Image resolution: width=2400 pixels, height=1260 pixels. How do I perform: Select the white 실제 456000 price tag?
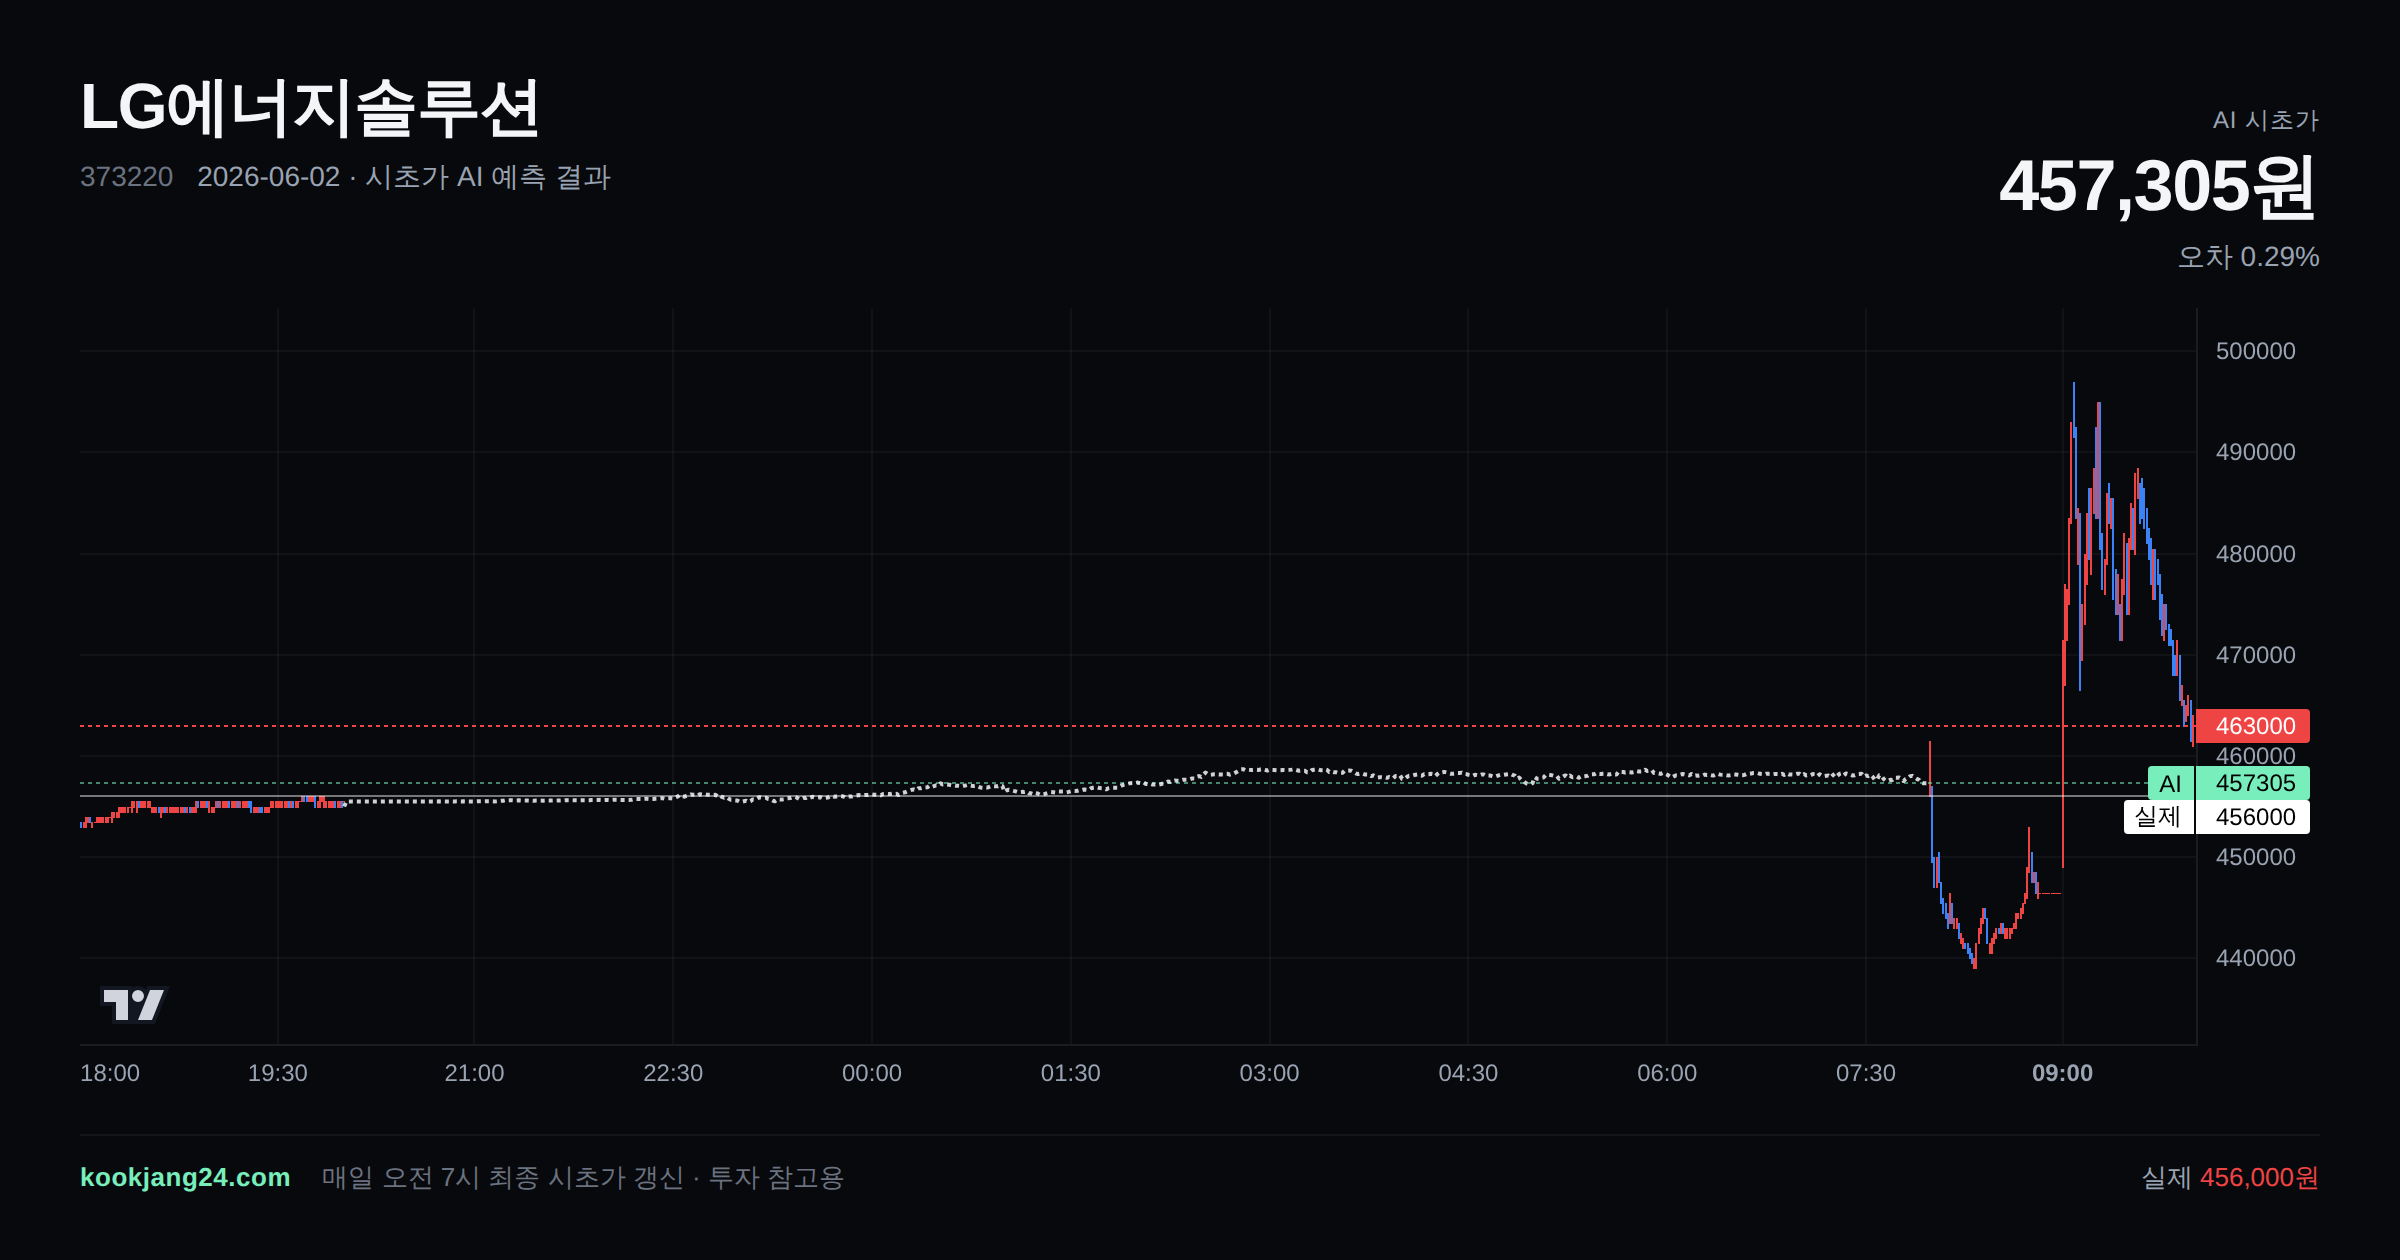tap(2217, 817)
